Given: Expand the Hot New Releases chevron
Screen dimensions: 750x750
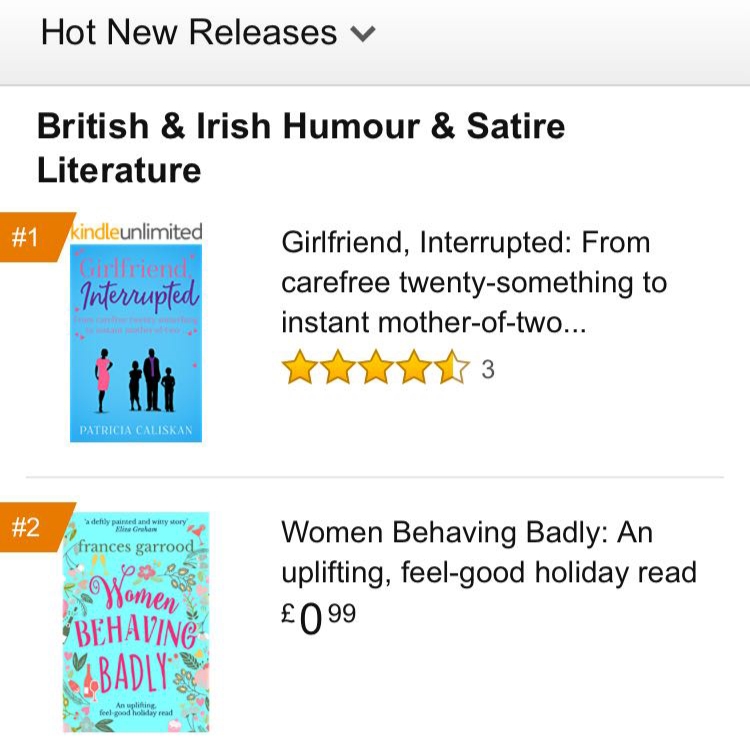Looking at the screenshot, I should [x=363, y=35].
